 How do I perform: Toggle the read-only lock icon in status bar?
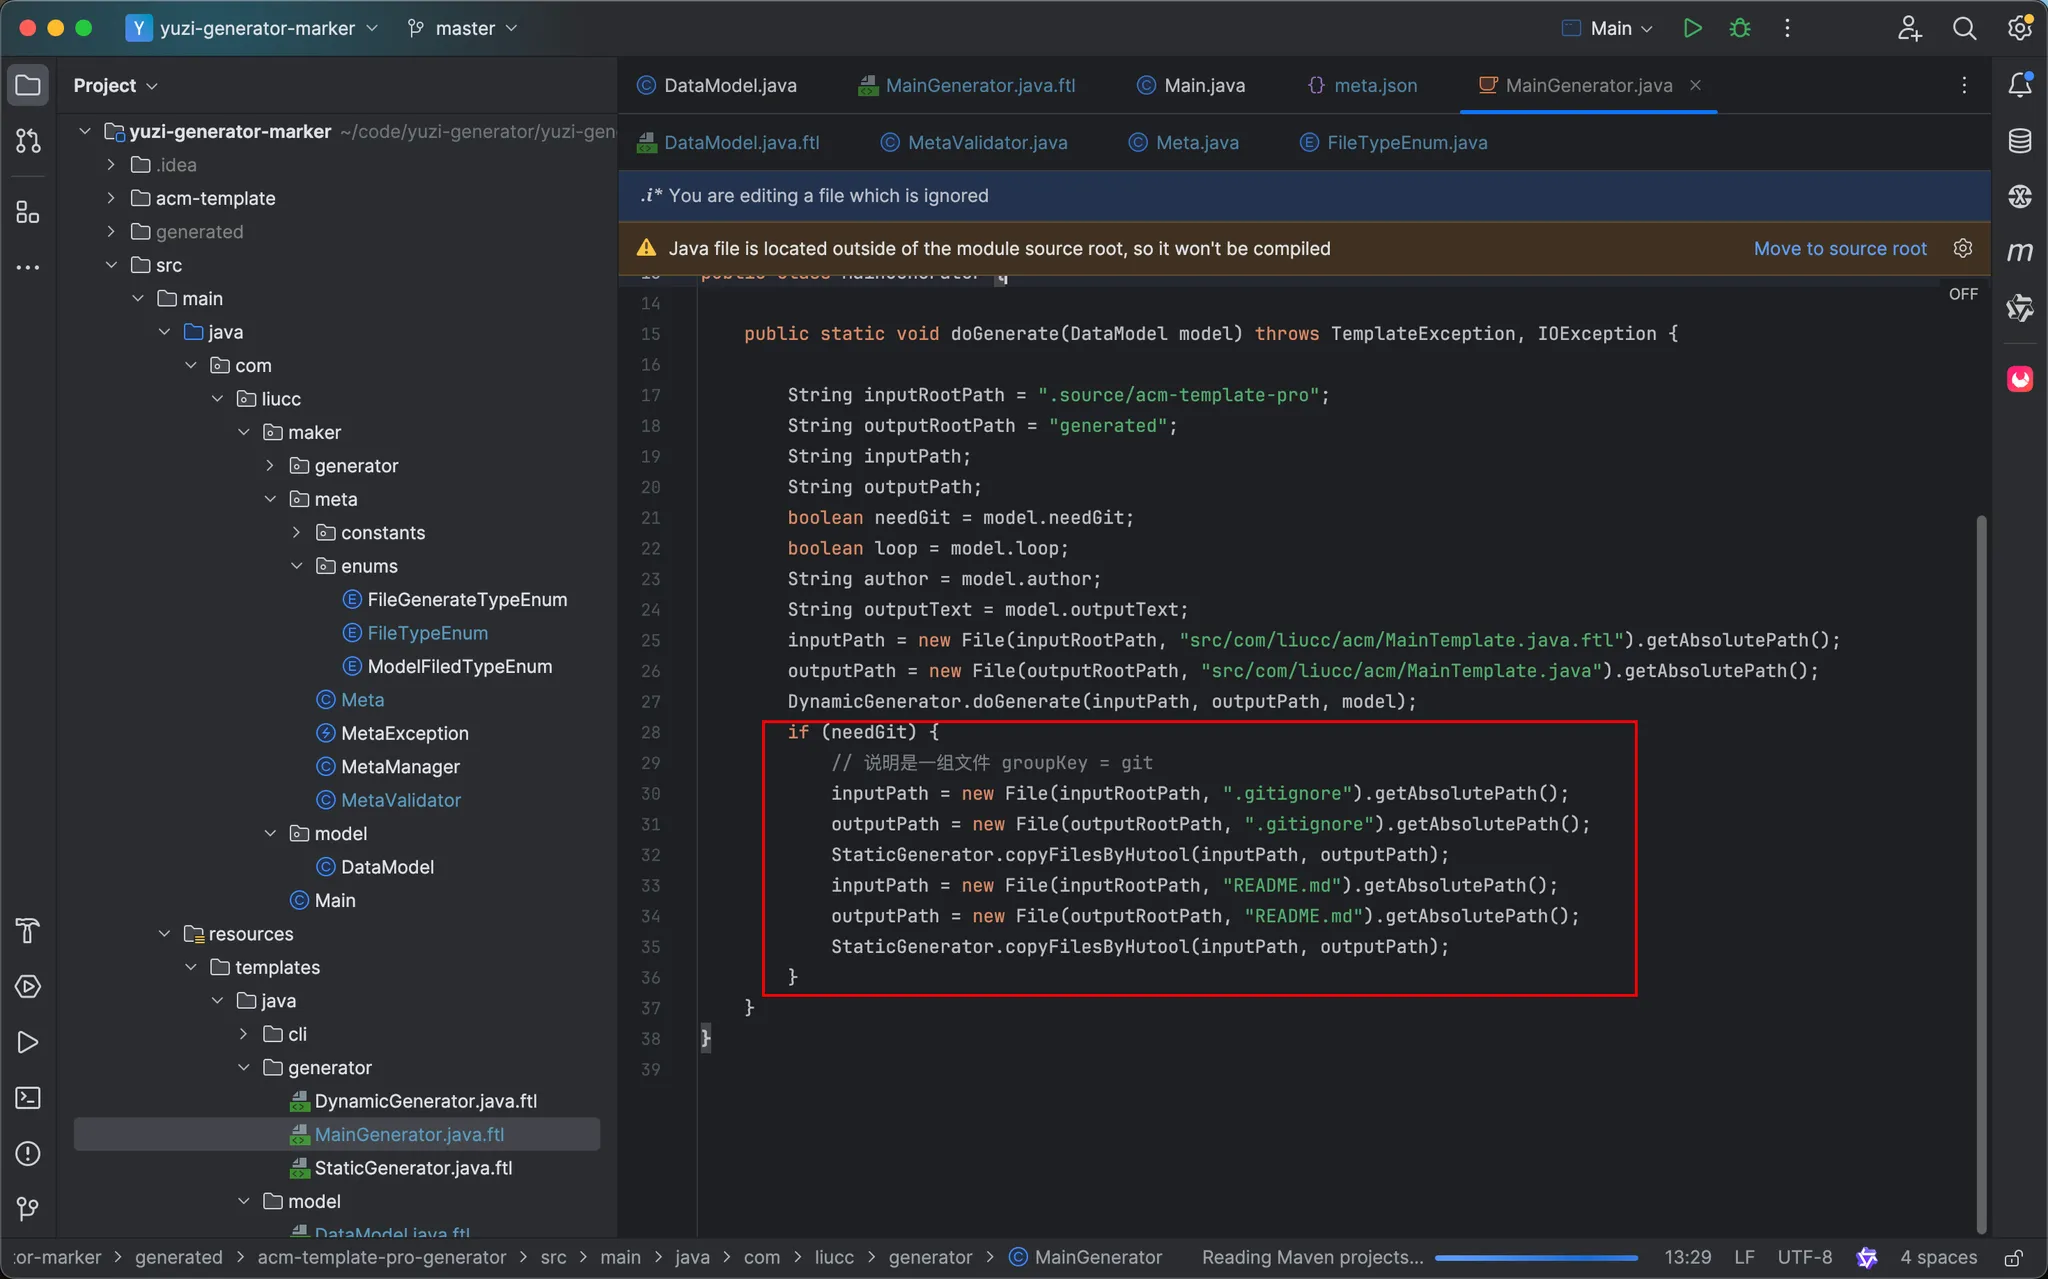point(2014,1257)
